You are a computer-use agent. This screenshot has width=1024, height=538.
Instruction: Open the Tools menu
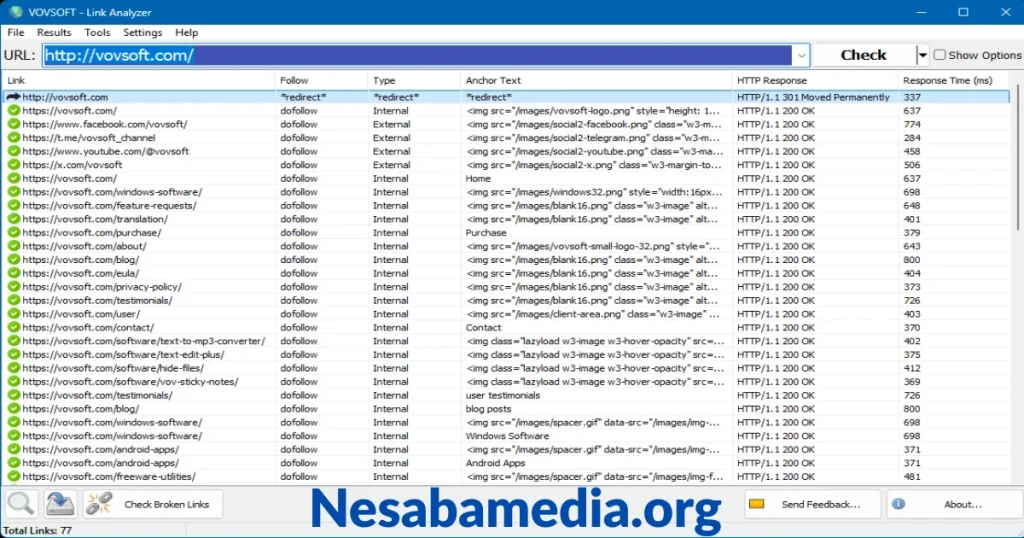[x=97, y=33]
